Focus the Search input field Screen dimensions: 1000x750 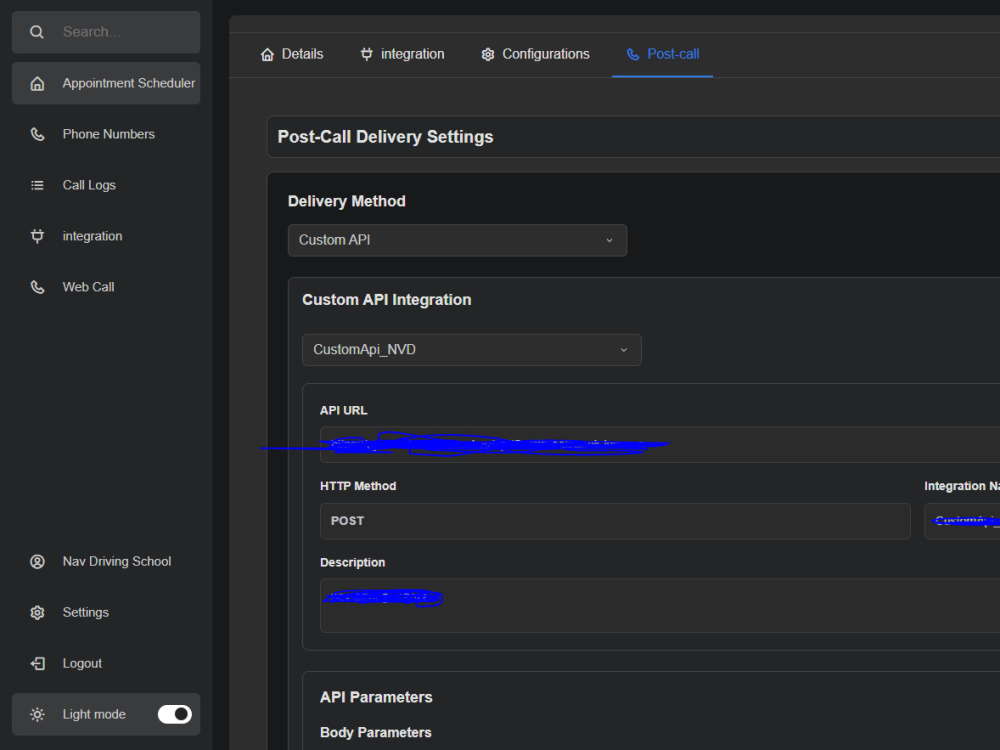pos(106,32)
